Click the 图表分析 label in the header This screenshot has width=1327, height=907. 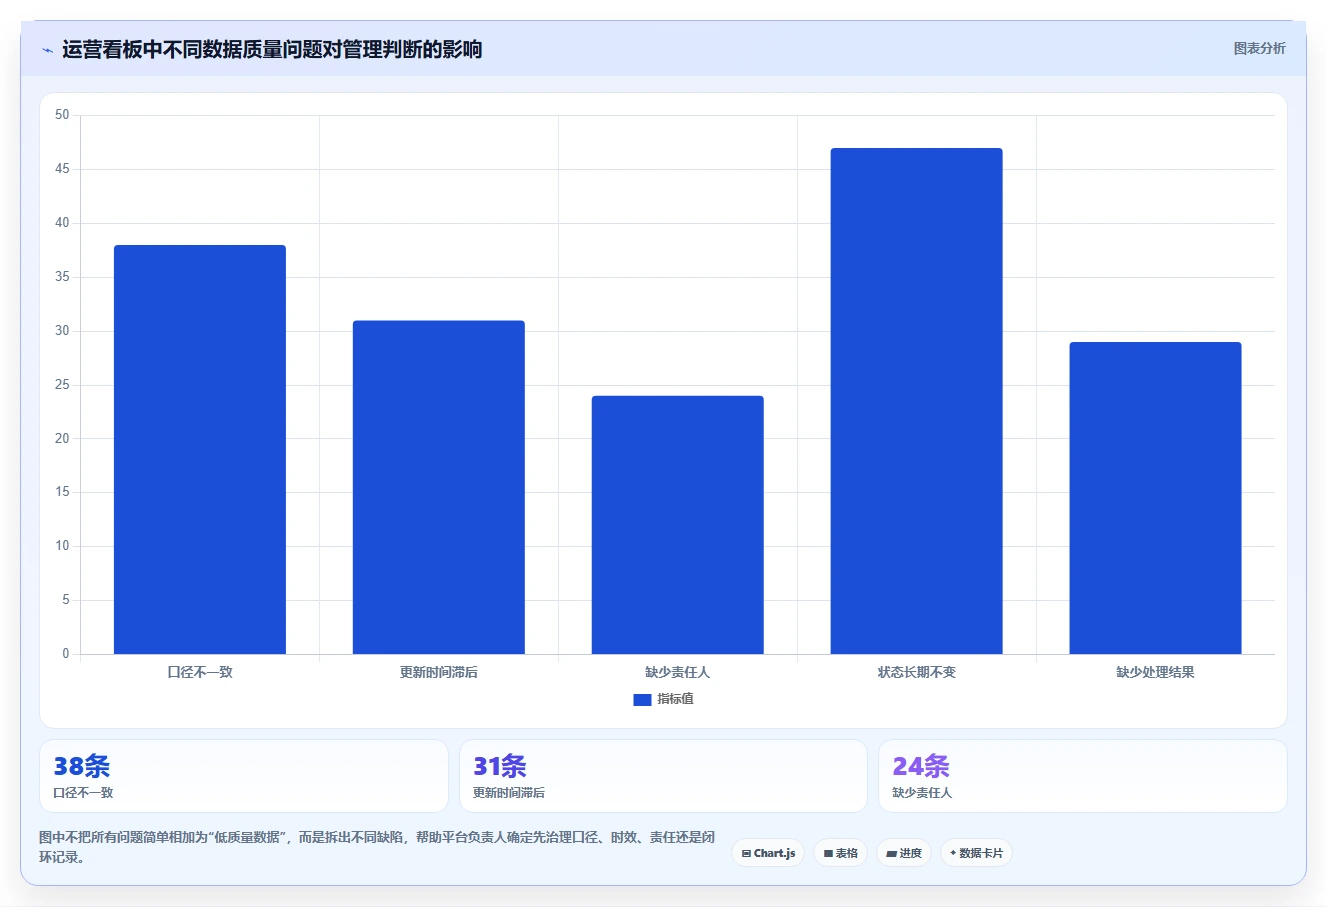1259,48
